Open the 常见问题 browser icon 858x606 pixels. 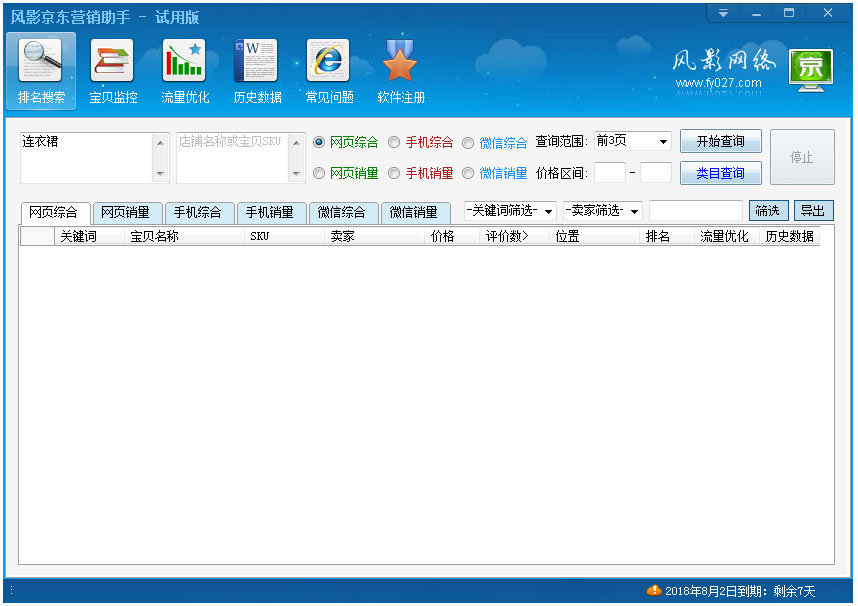point(329,61)
